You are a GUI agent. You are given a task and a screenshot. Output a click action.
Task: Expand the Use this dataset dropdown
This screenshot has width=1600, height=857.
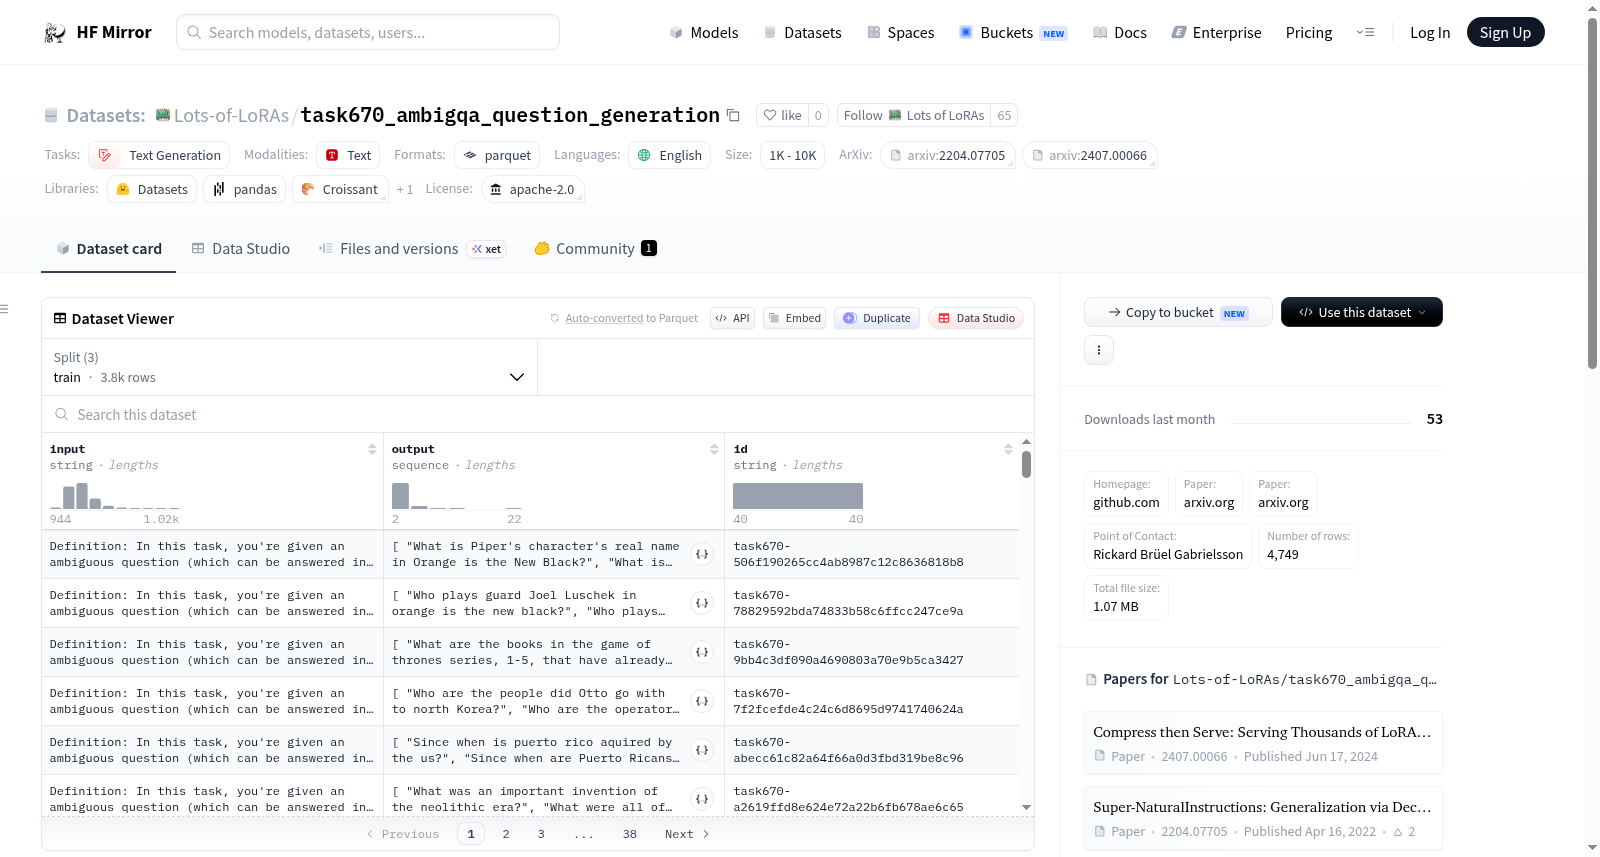pyautogui.click(x=1362, y=312)
